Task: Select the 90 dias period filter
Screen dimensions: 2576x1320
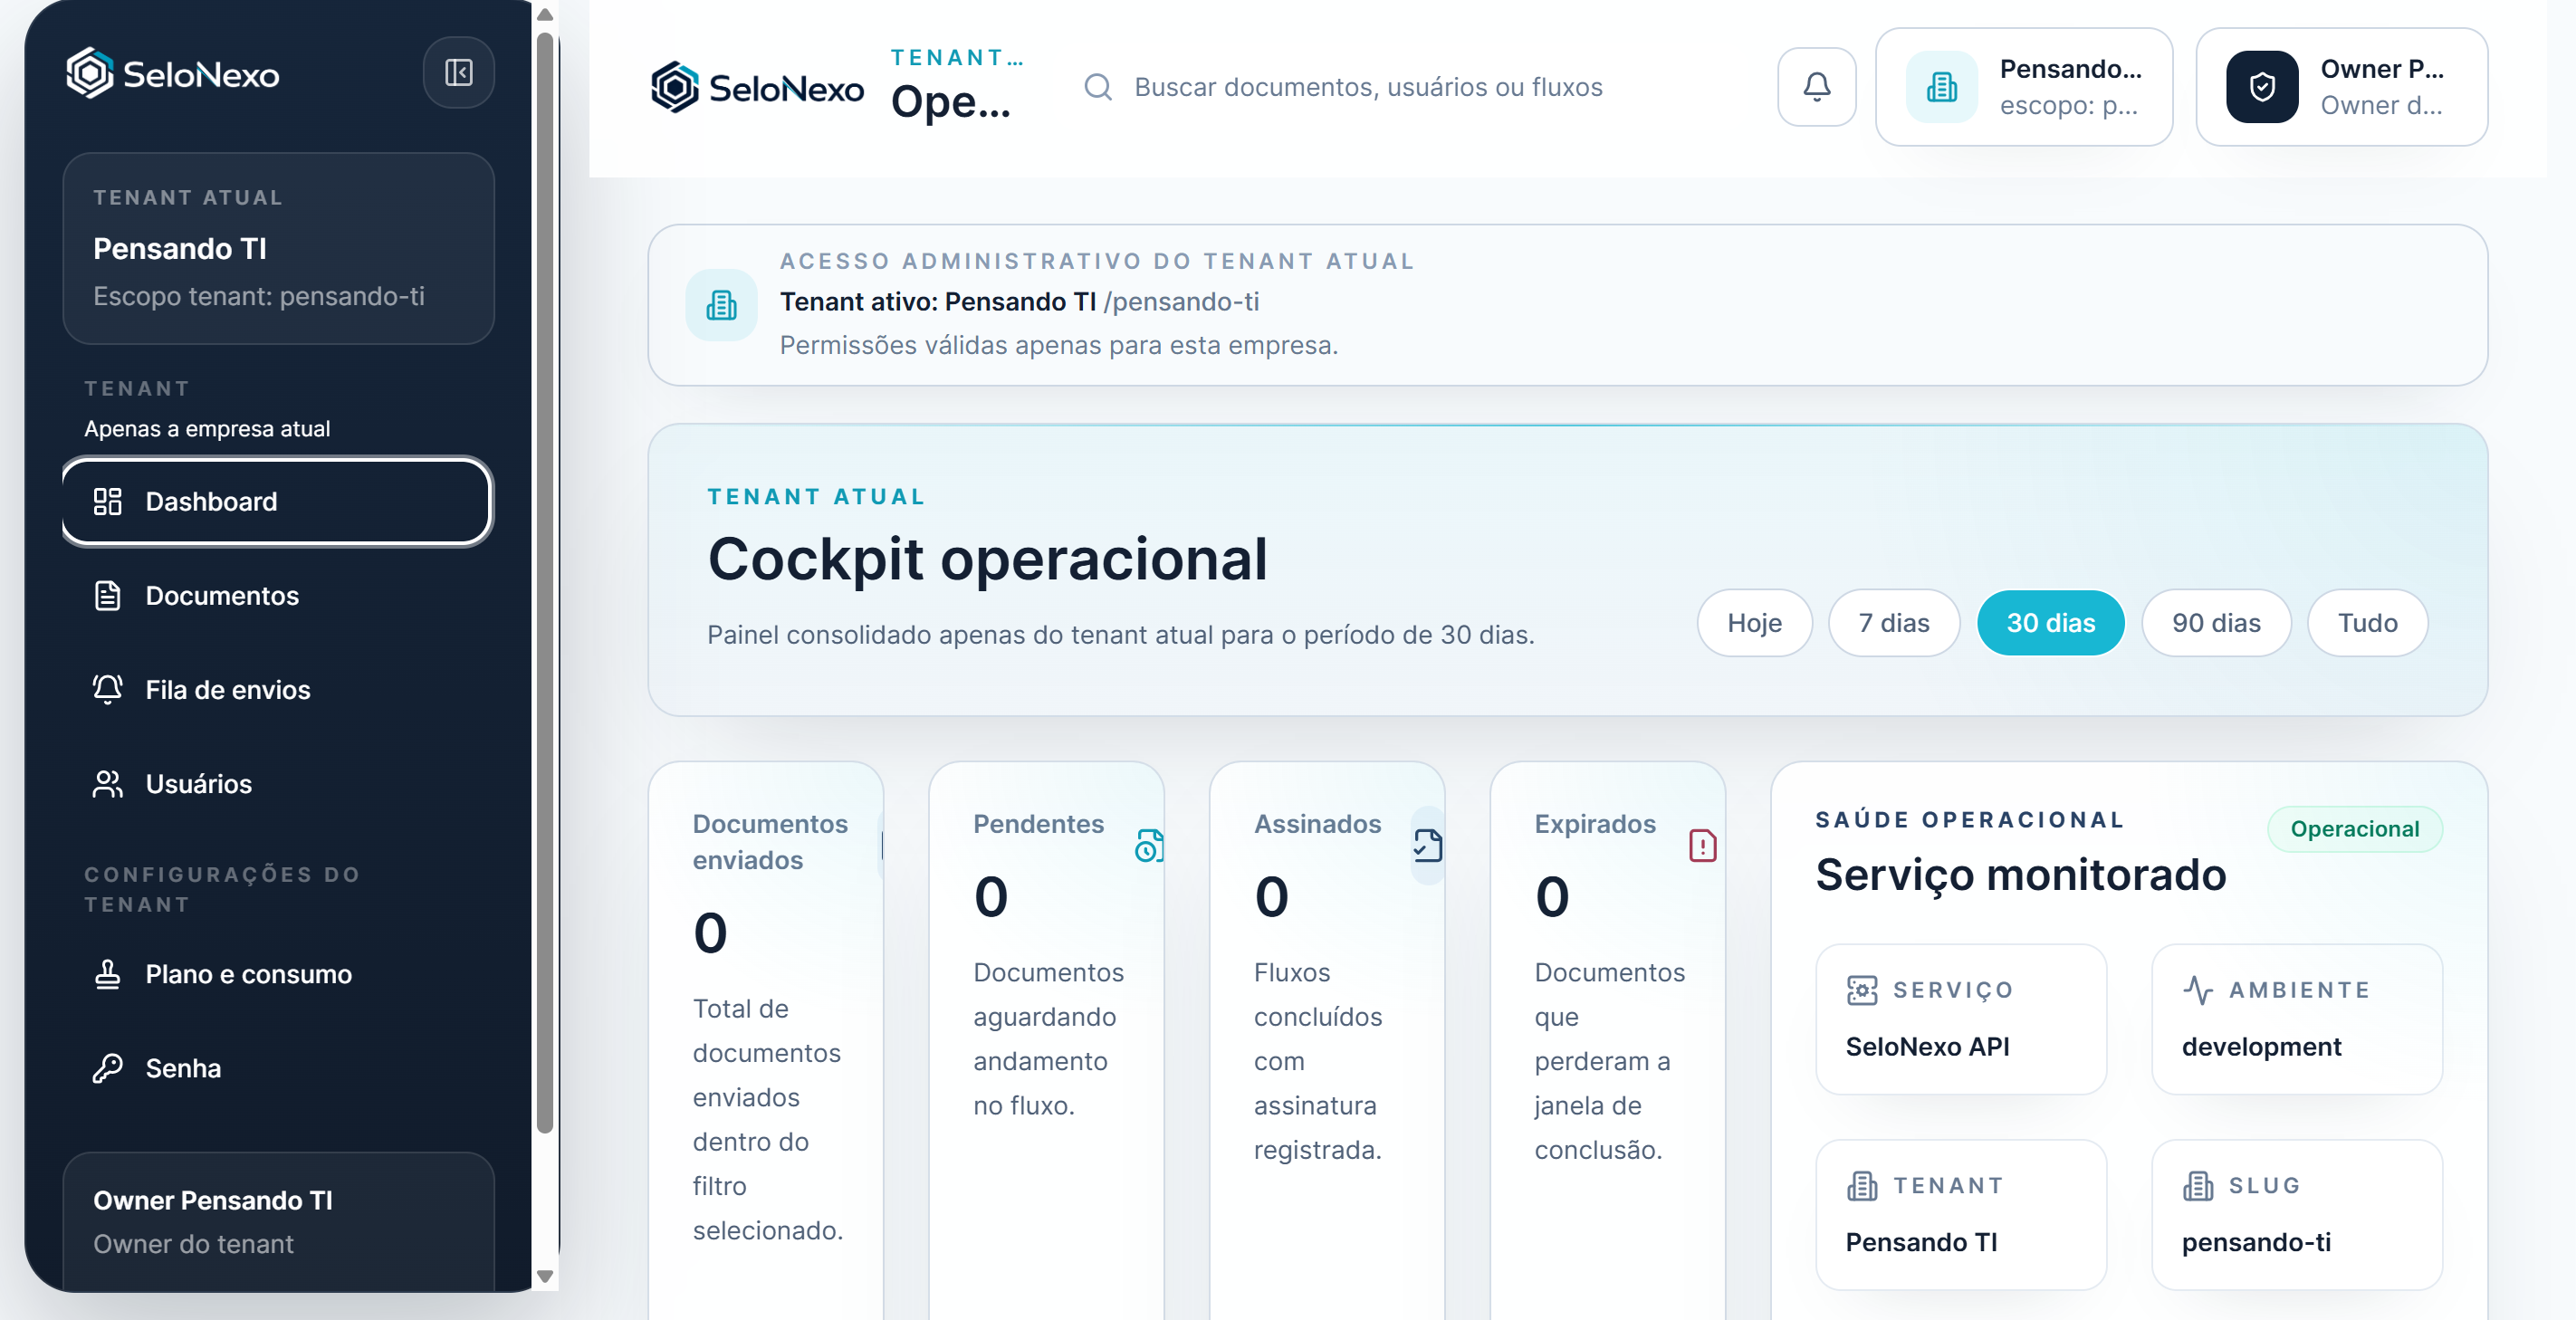Action: (x=2216, y=623)
